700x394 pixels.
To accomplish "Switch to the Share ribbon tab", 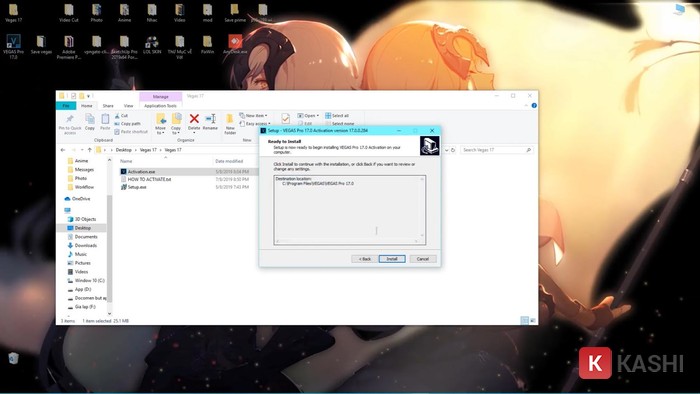I will click(108, 106).
